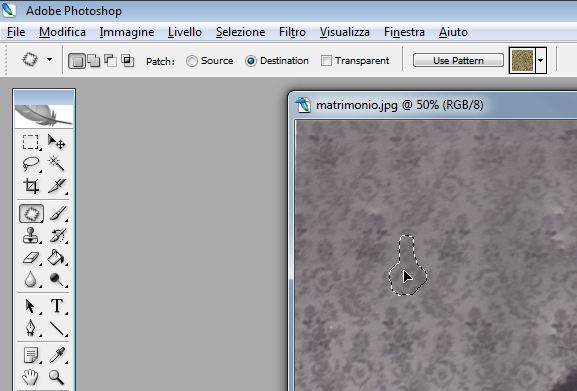Select the Lasso tool
This screenshot has height=391, width=577.
tap(31, 163)
